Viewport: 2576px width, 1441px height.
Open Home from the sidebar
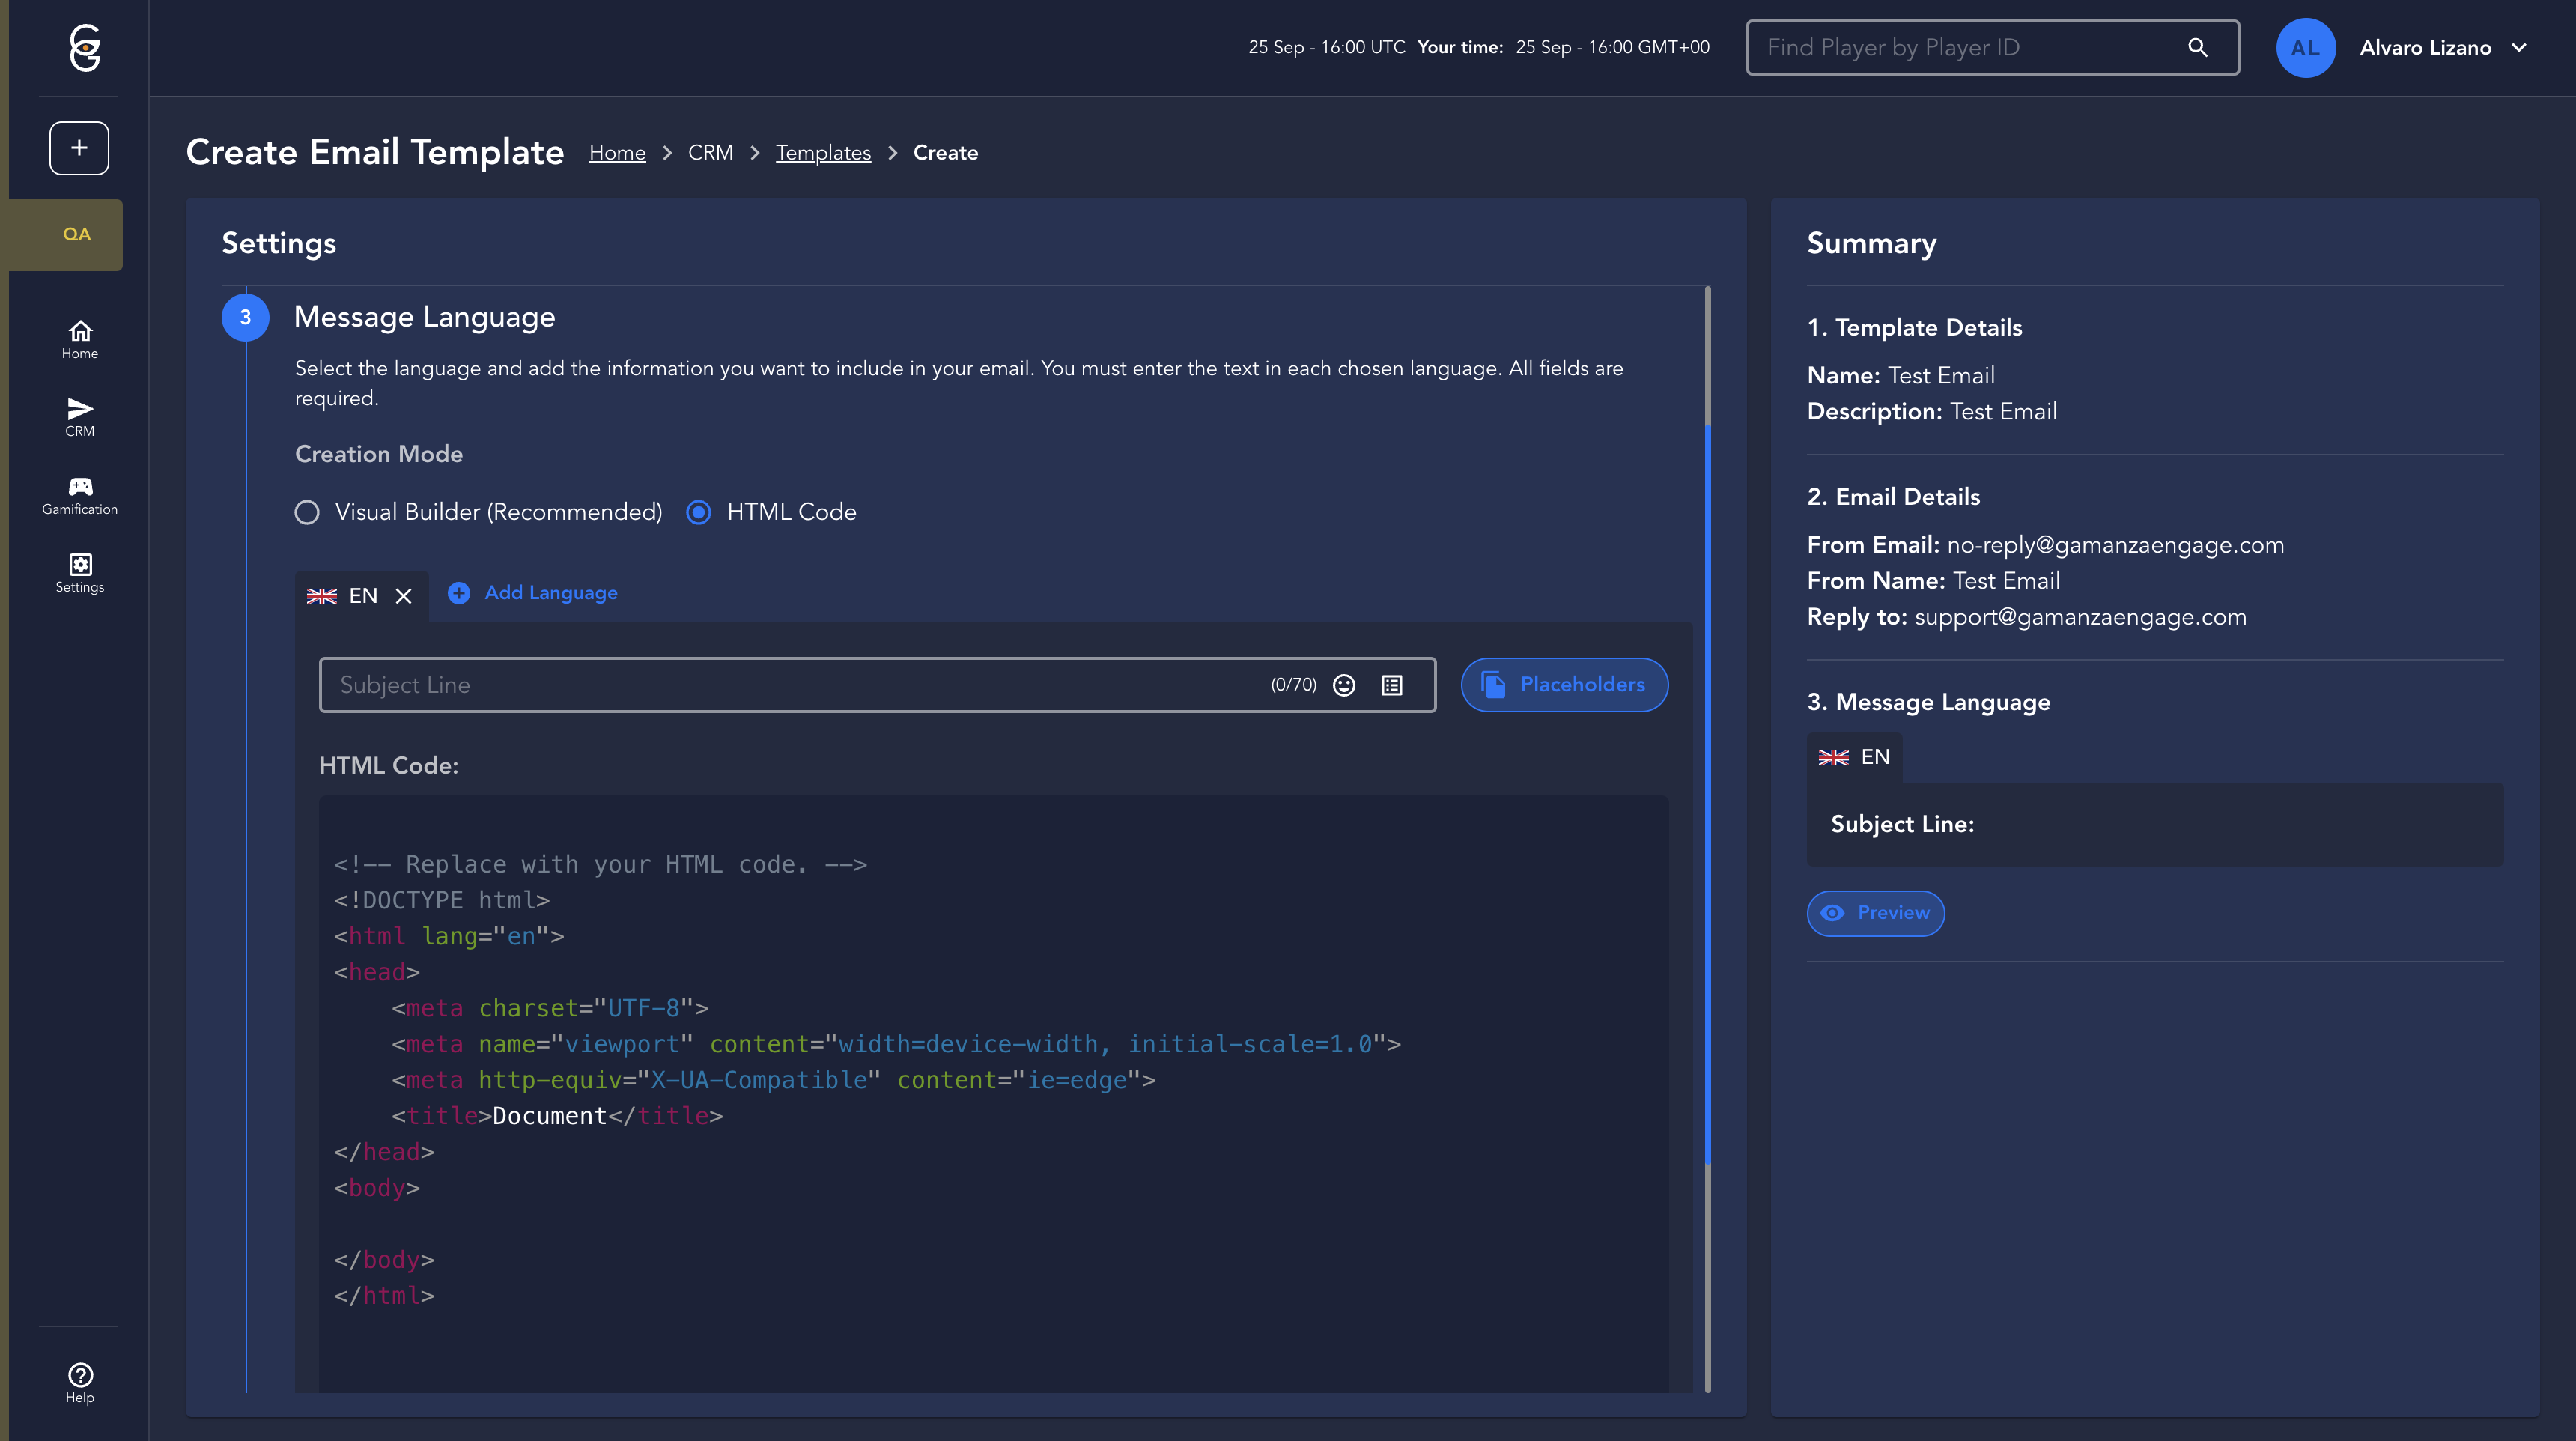click(80, 339)
